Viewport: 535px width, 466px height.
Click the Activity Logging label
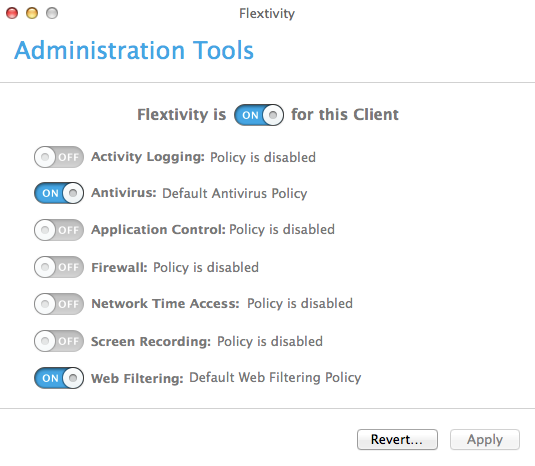(148, 157)
